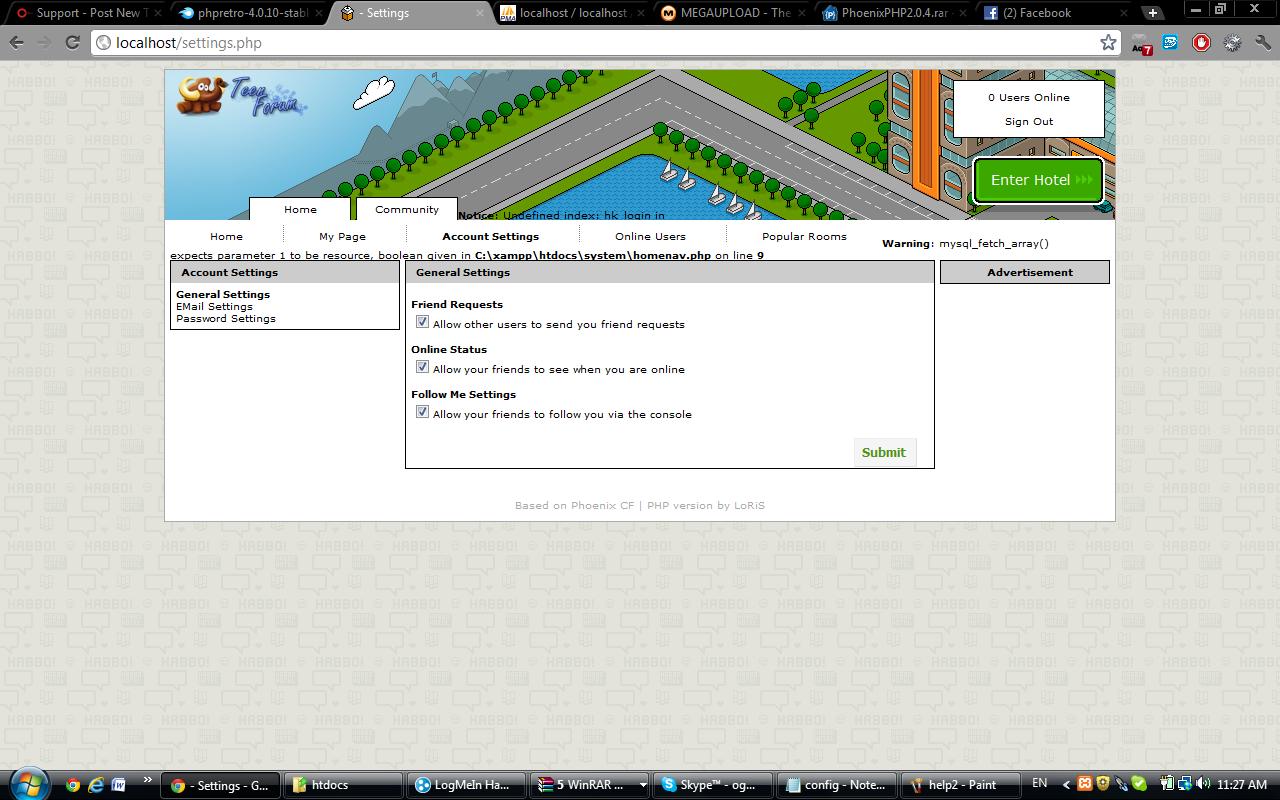Click the 0 Users Online text

1029,97
